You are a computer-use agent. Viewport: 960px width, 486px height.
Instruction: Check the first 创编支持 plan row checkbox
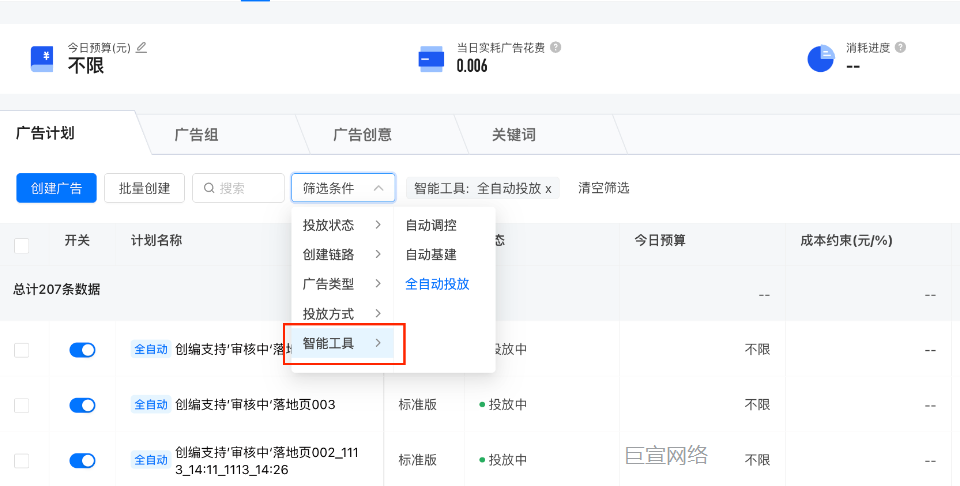[x=21, y=350]
